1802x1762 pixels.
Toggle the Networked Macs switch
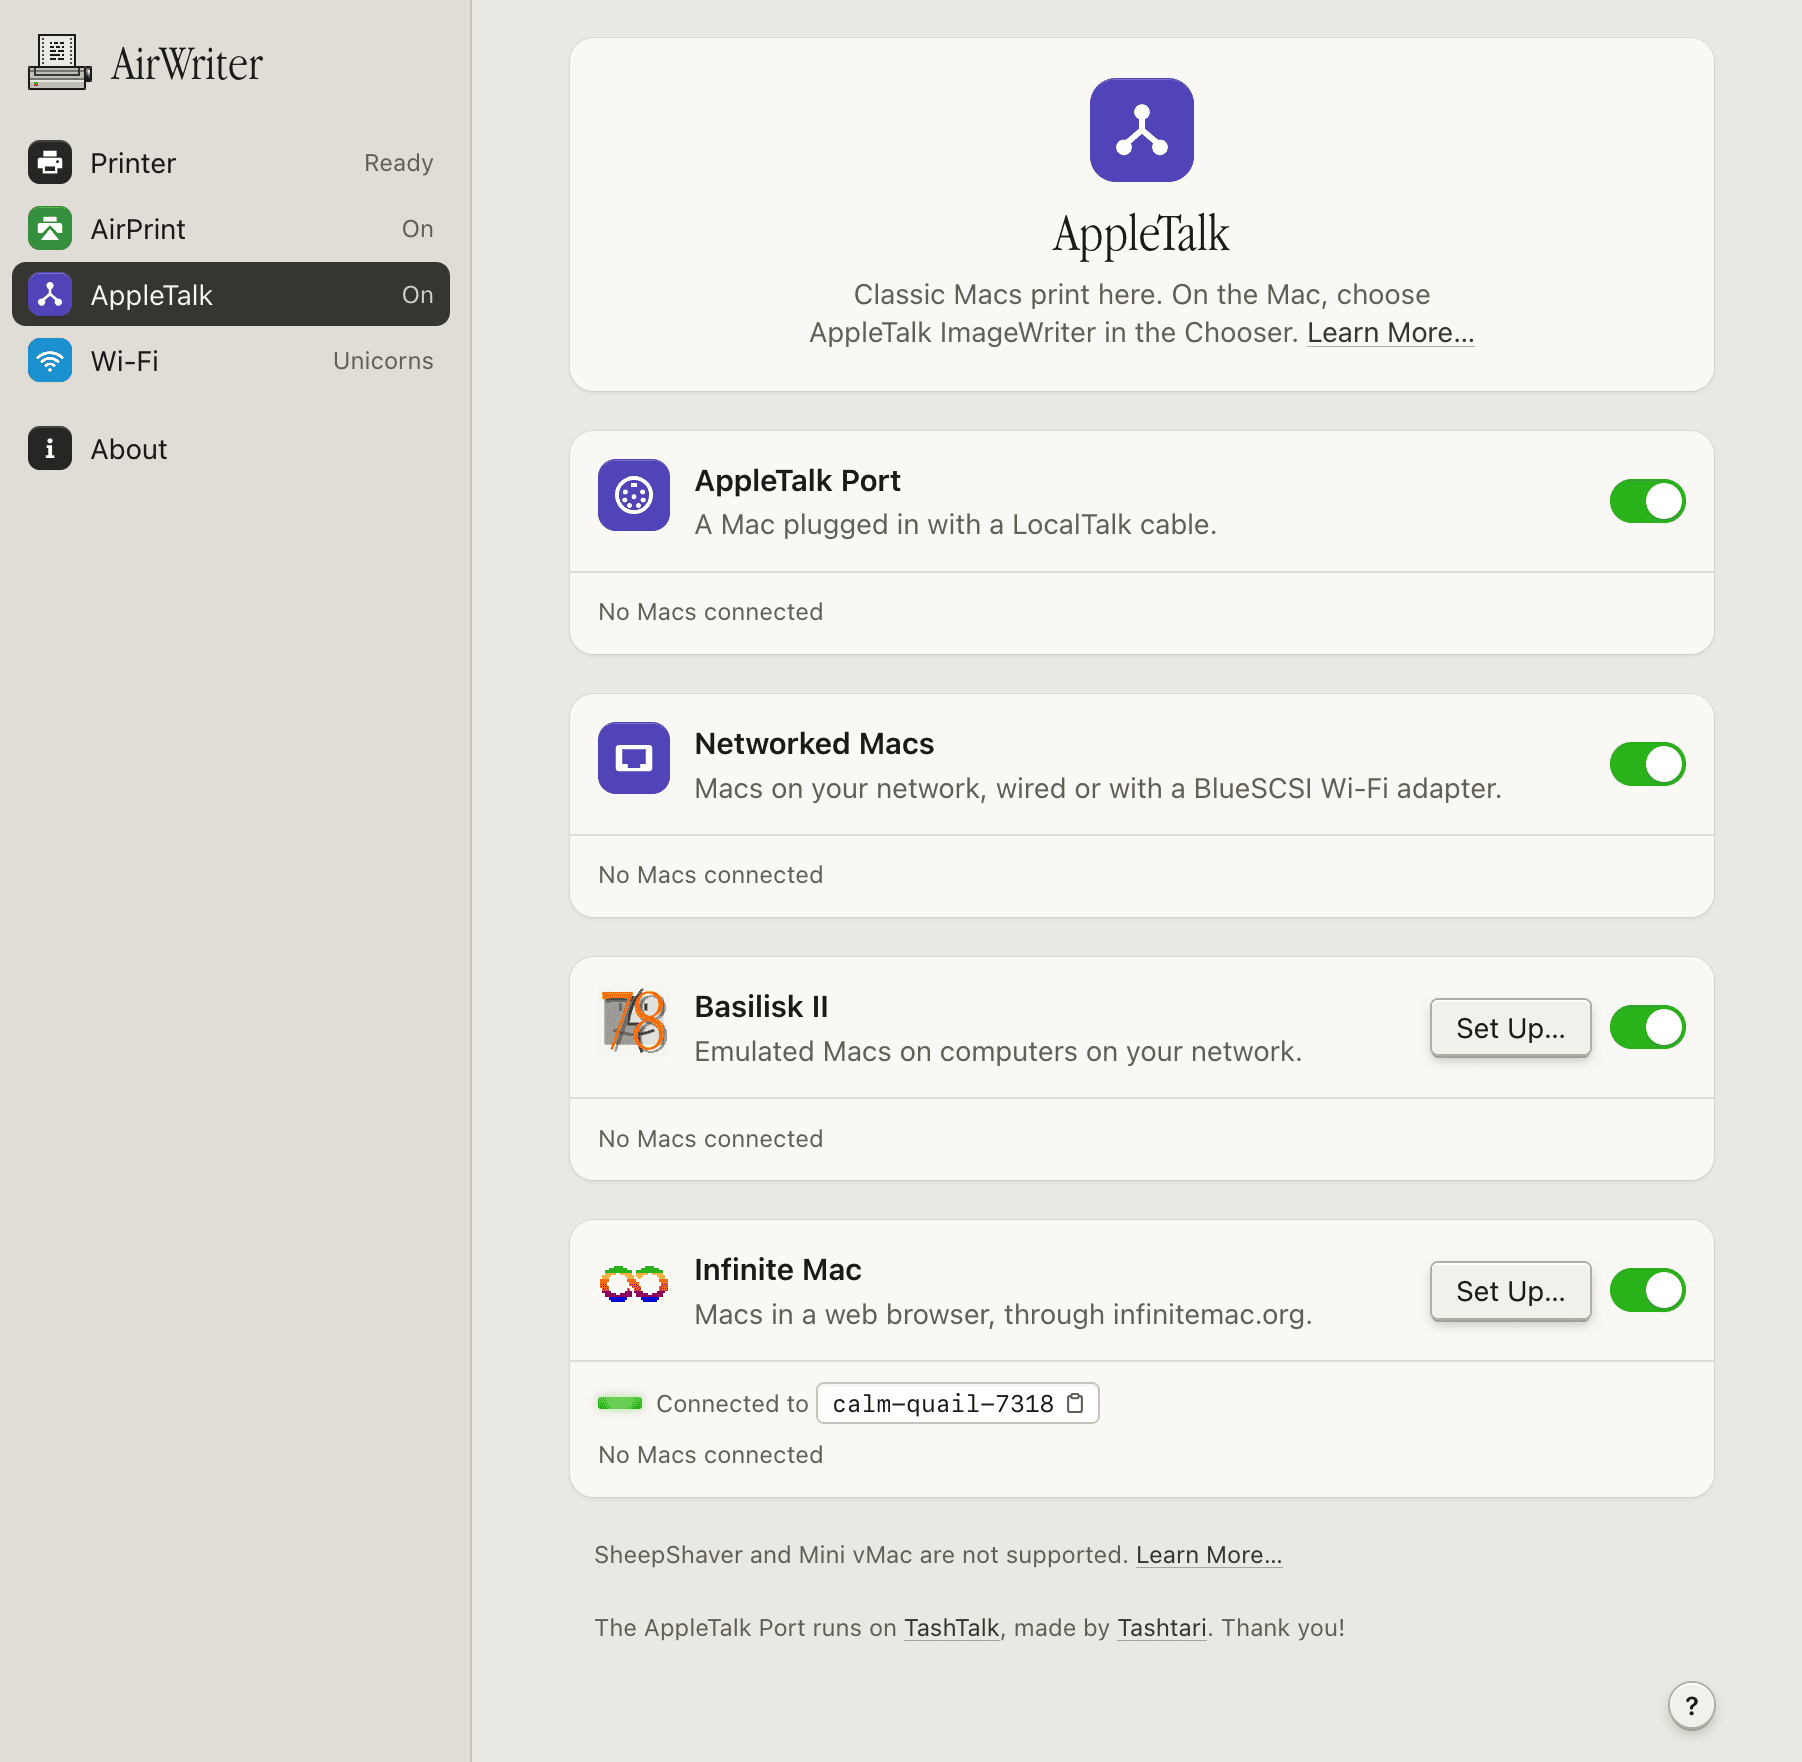point(1647,764)
